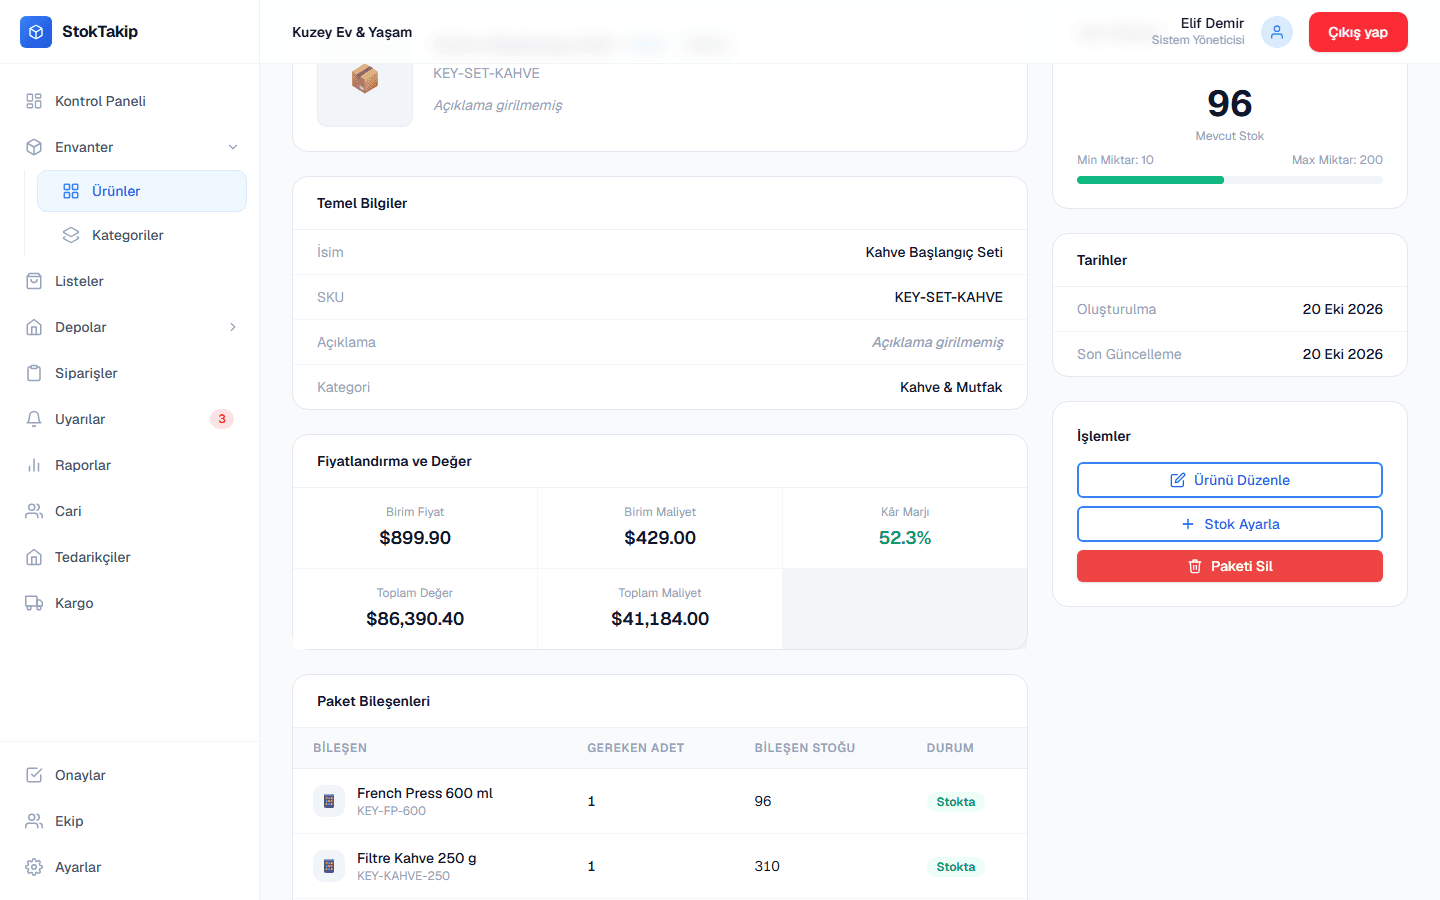Screen dimensions: 1440x900
Task: Expand the Depolar submenu arrow
Action: click(x=233, y=327)
